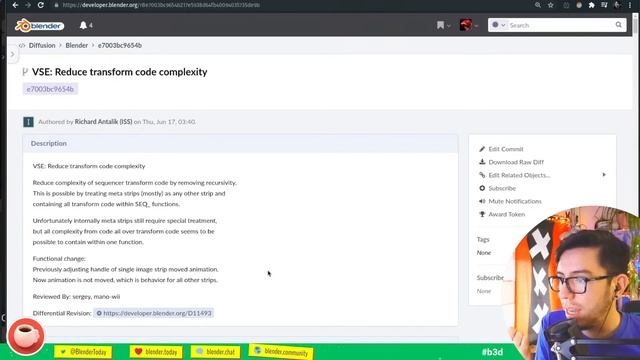Go to the Diffusion breadcrumb

42,45
